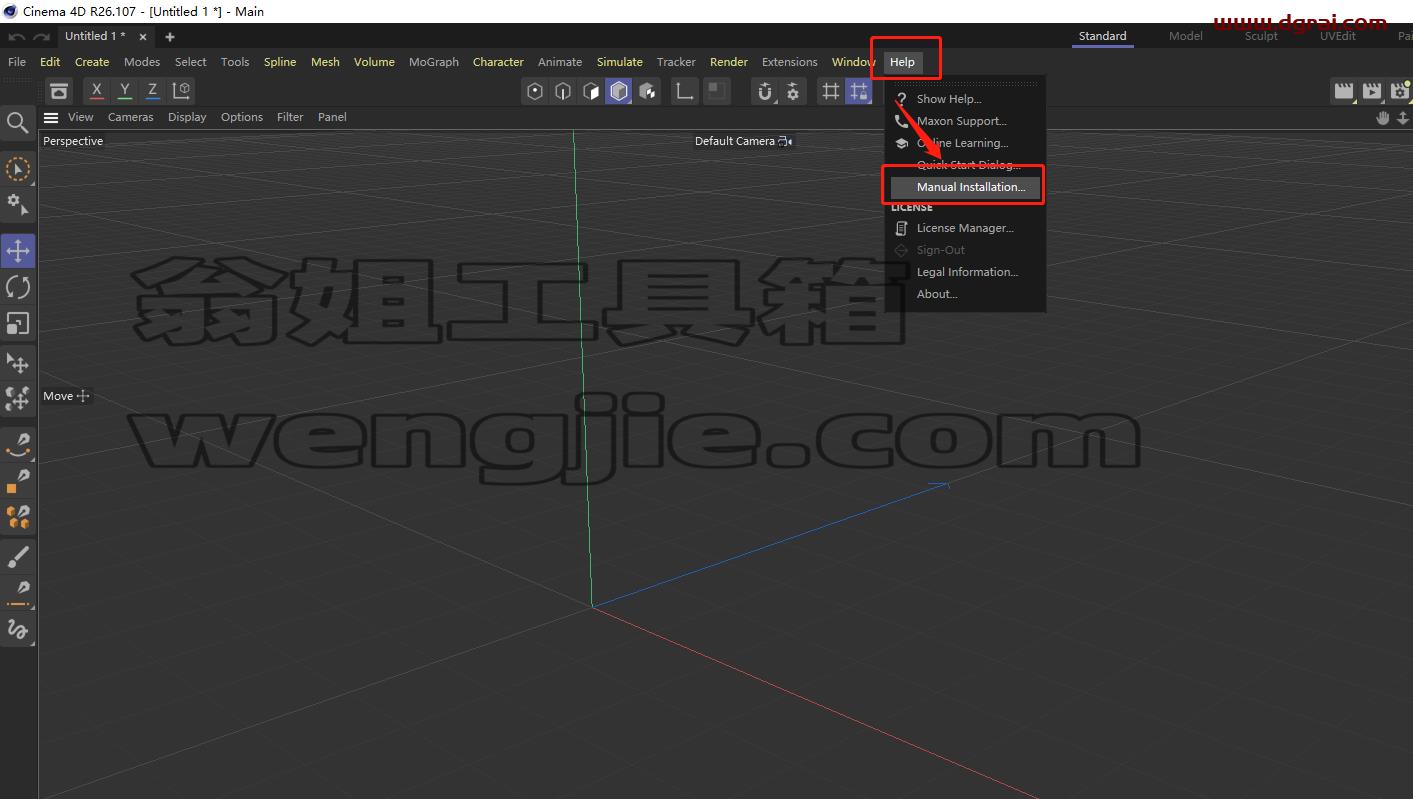Image resolution: width=1413 pixels, height=799 pixels.
Task: Activate the Scale tool
Action: tap(18, 323)
